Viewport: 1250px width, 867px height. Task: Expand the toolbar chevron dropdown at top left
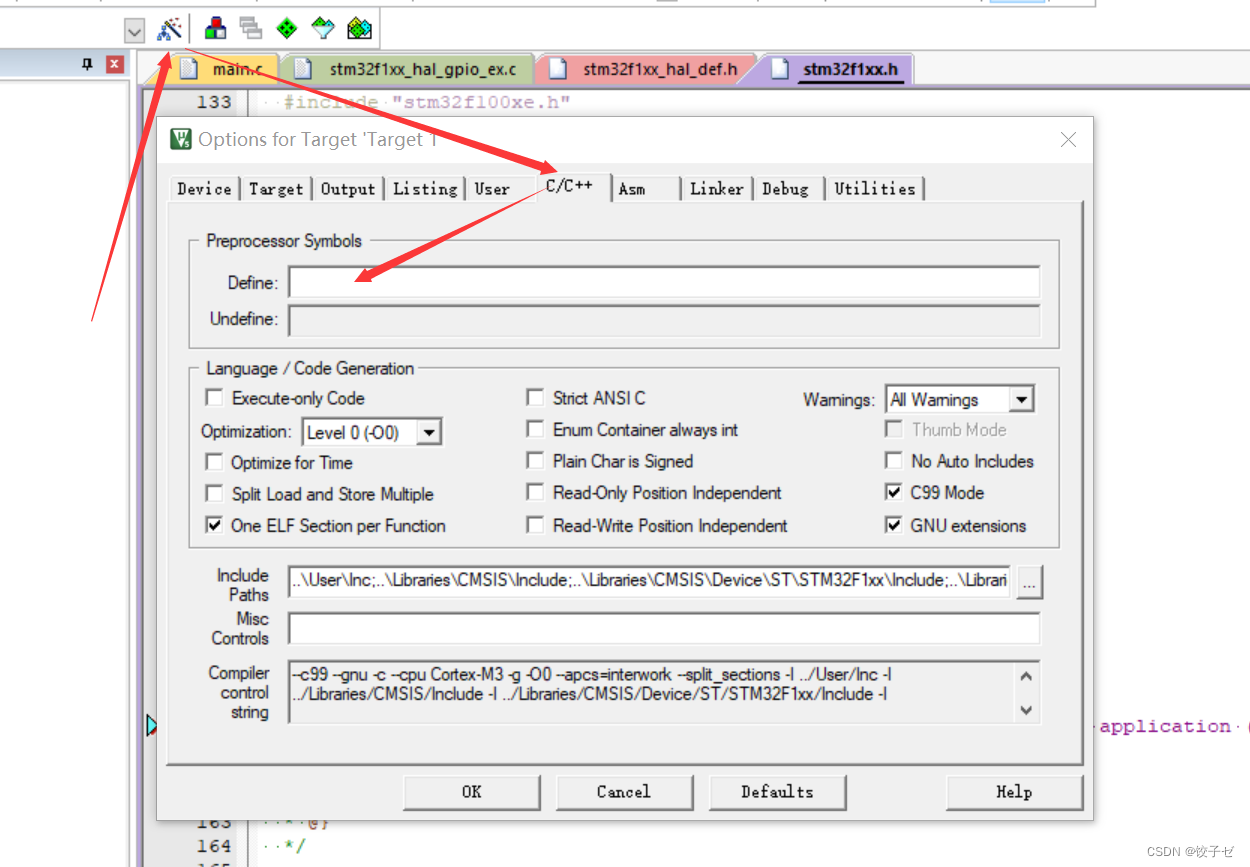tap(133, 29)
